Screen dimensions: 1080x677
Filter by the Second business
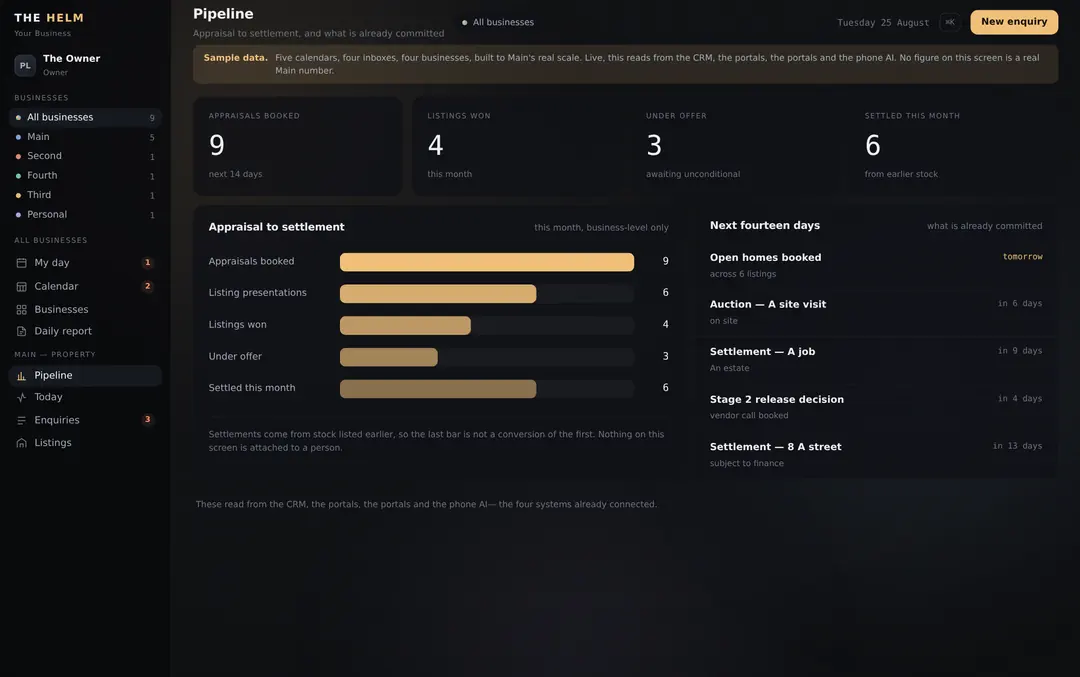[x=85, y=156]
